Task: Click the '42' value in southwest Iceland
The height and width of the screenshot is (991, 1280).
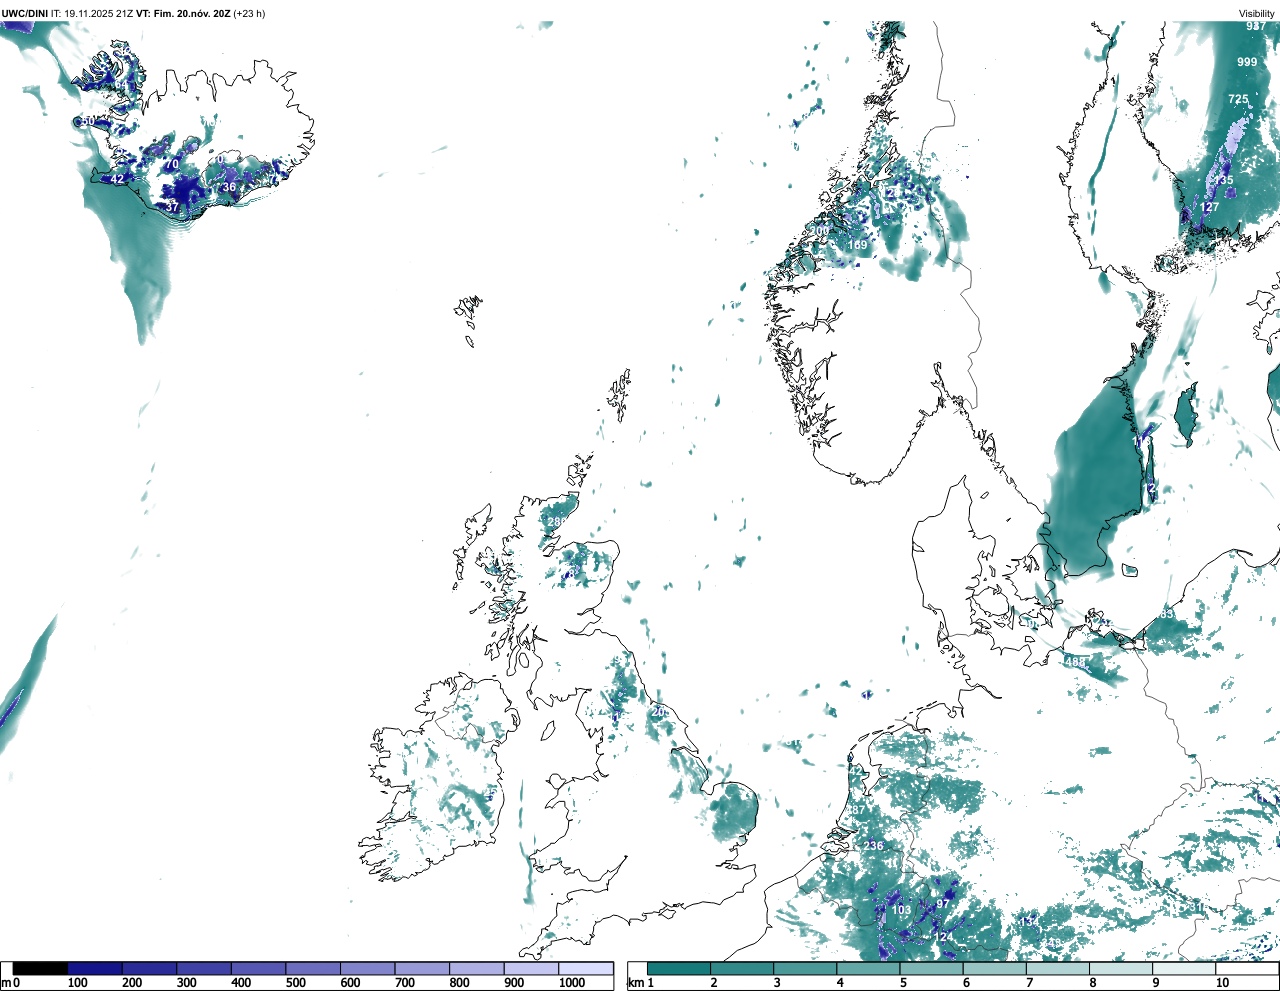Action: click(117, 179)
